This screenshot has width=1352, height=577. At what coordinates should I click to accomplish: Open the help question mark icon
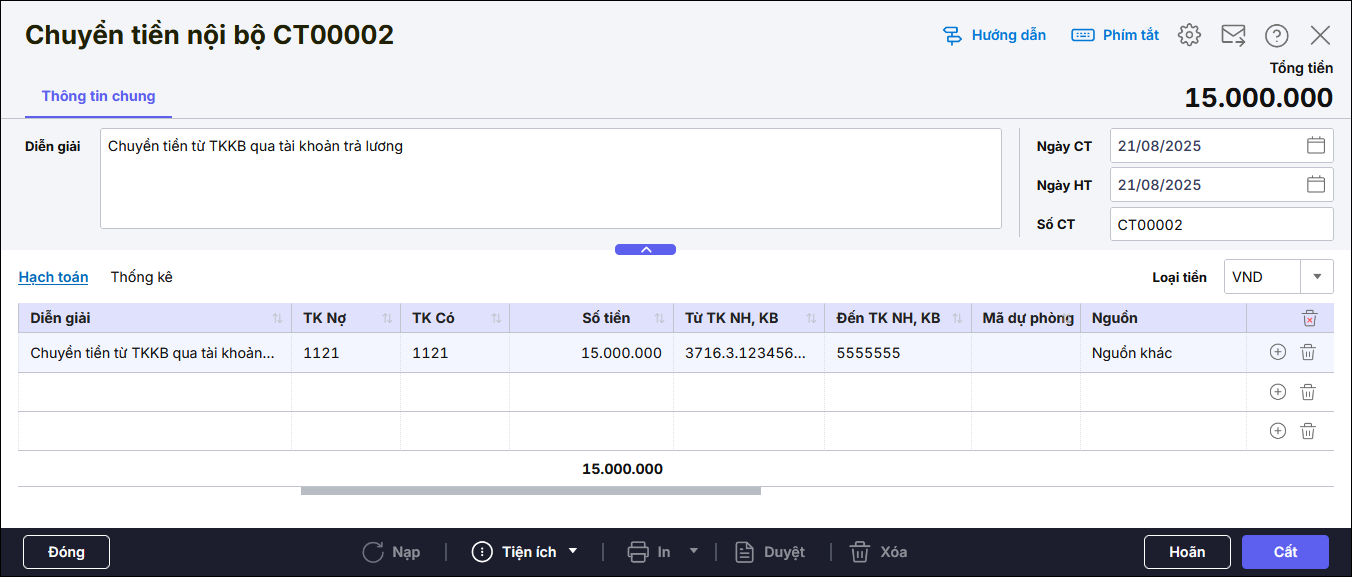(x=1277, y=35)
